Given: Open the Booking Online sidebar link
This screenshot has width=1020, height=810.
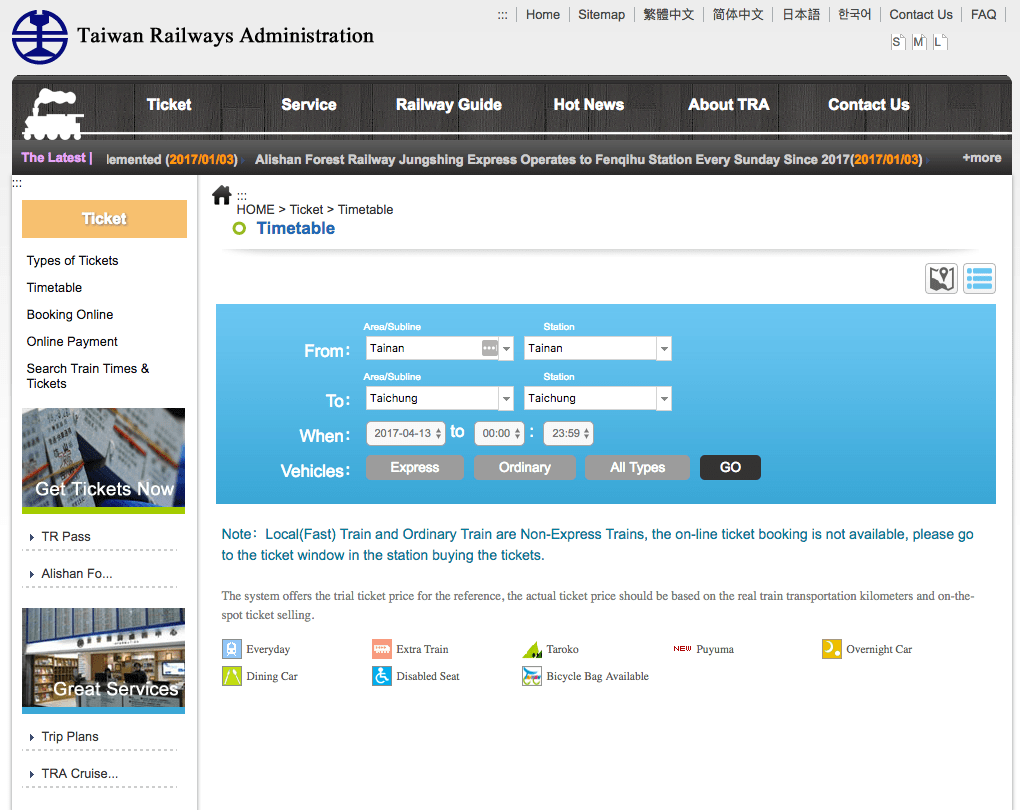Looking at the screenshot, I should [x=70, y=314].
